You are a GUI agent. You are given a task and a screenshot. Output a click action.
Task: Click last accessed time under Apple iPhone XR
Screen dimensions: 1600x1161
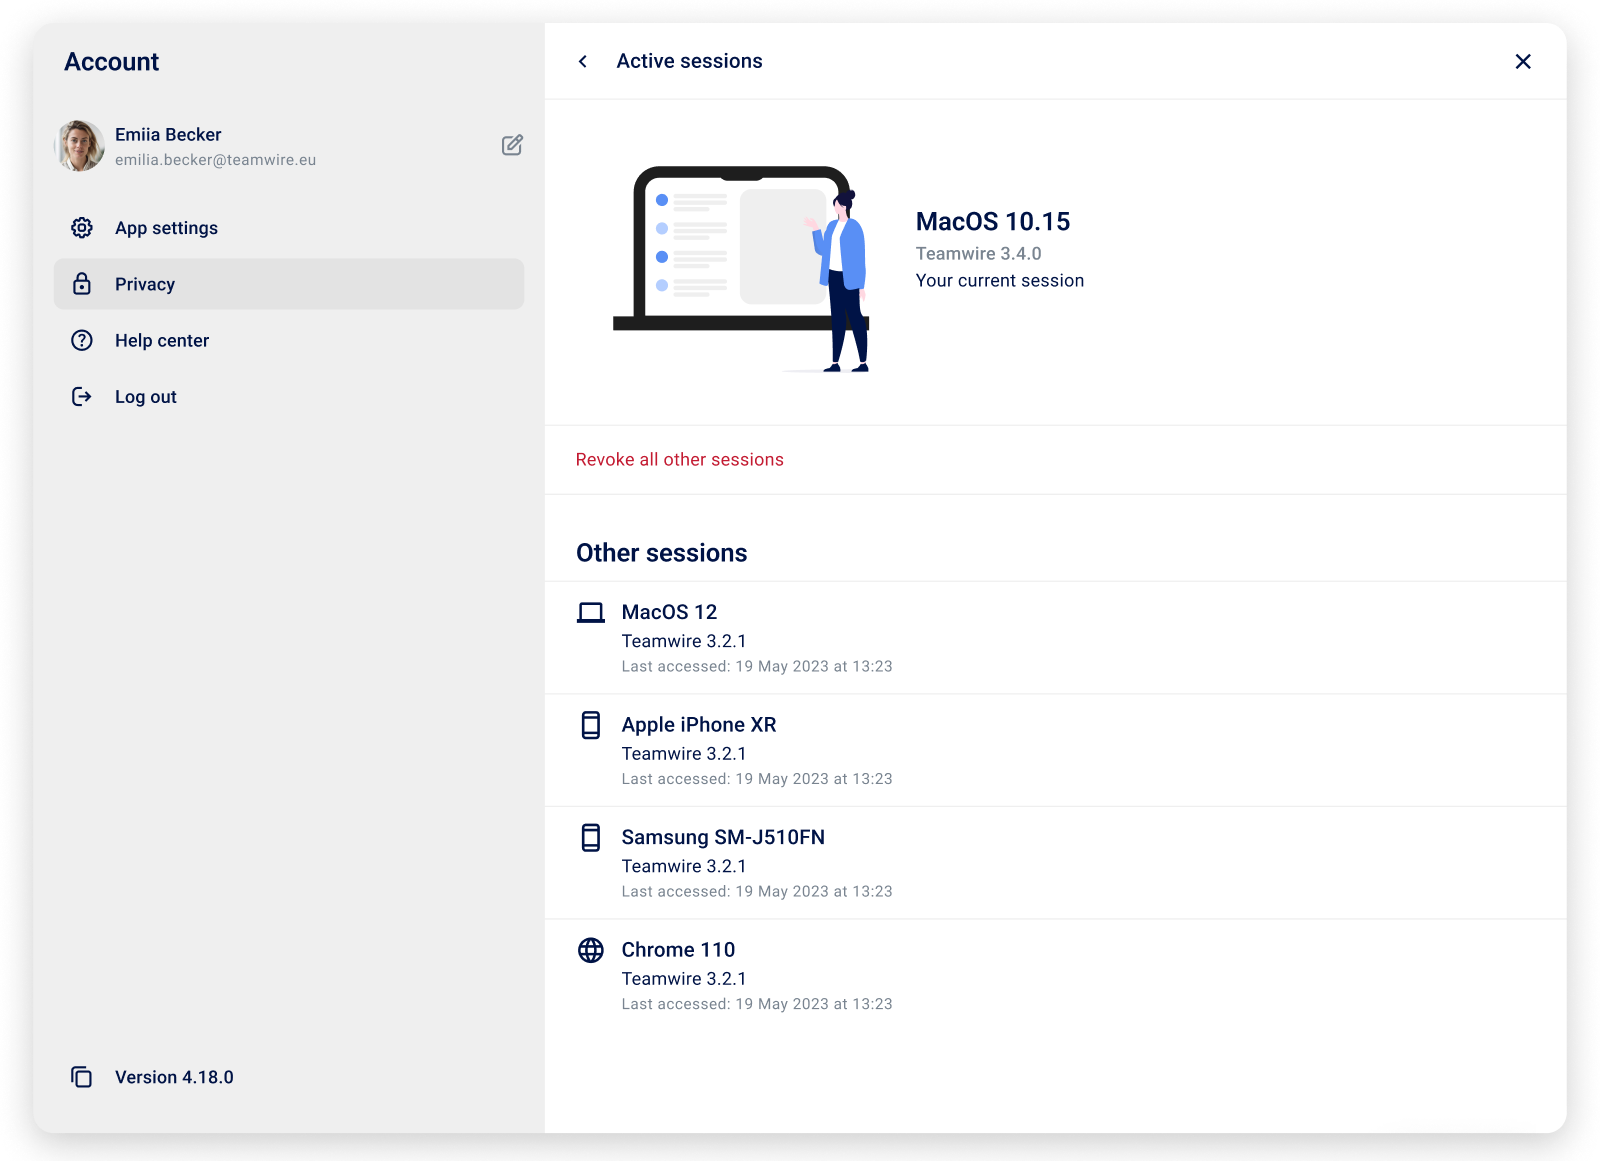[757, 779]
